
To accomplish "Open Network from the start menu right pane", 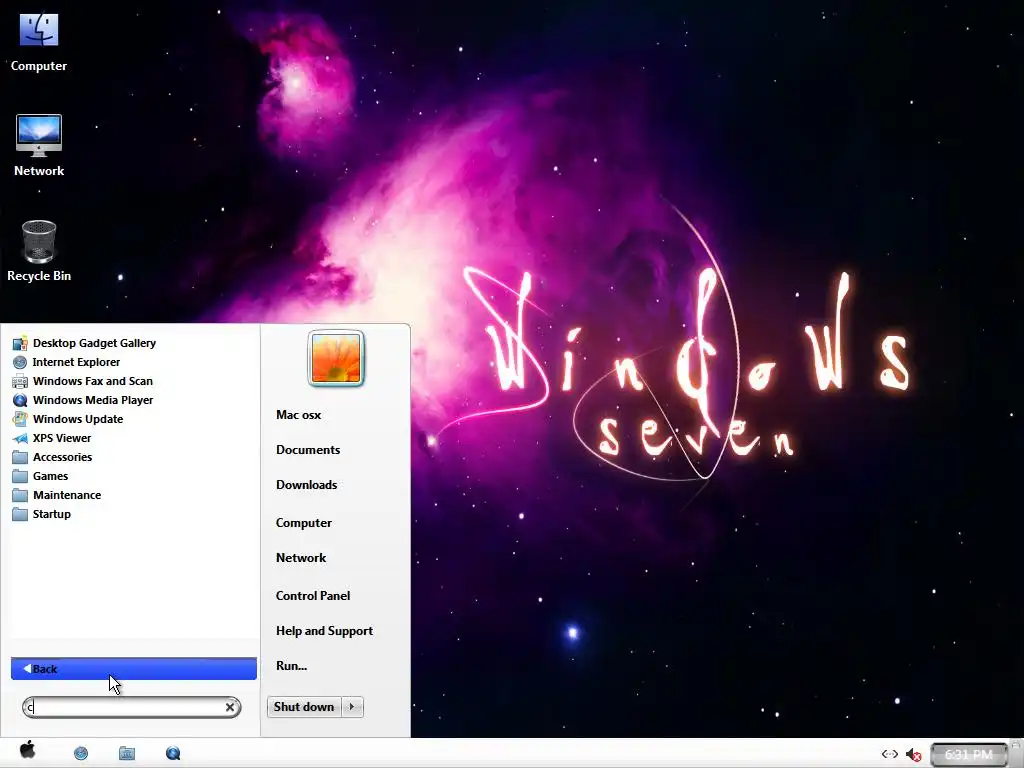I will [300, 558].
